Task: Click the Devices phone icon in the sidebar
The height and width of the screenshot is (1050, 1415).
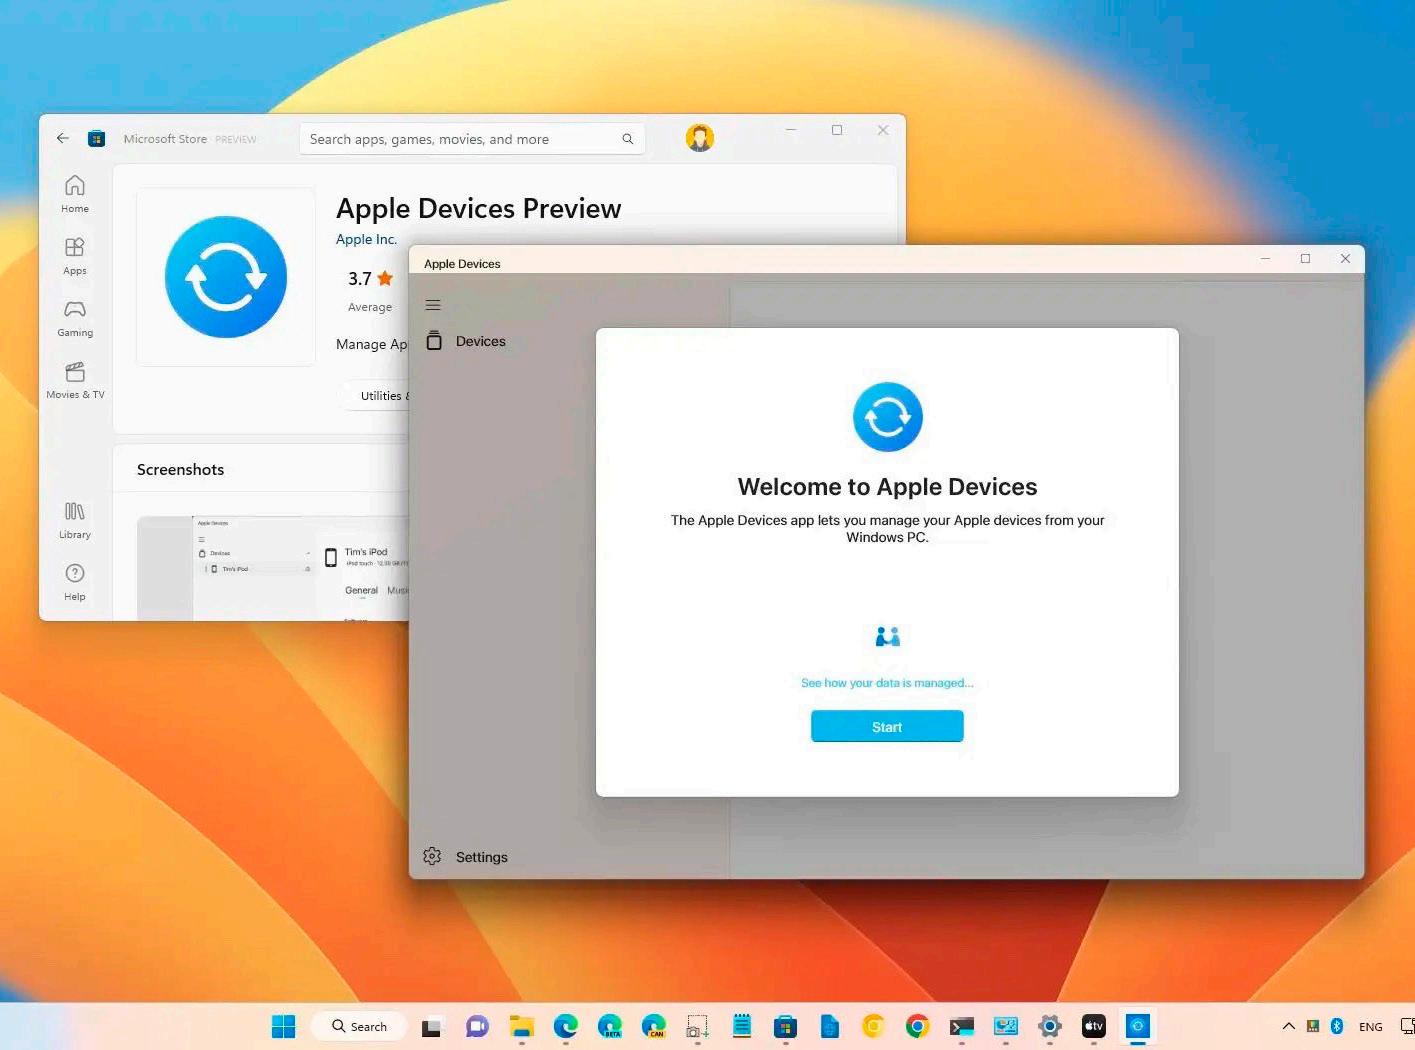Action: 434,341
